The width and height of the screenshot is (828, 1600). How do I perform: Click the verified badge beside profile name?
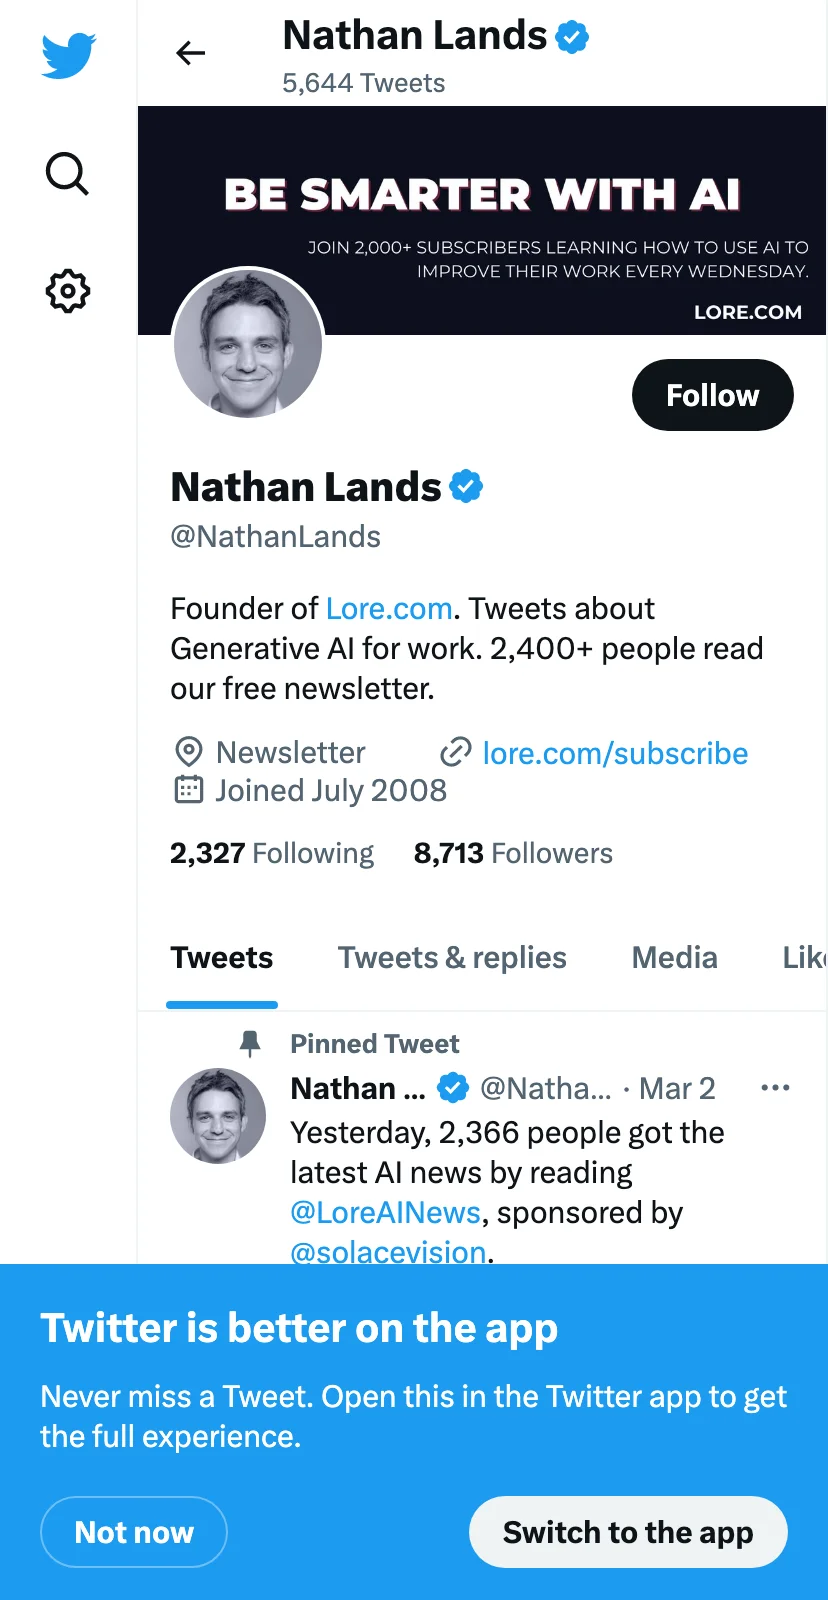point(466,487)
